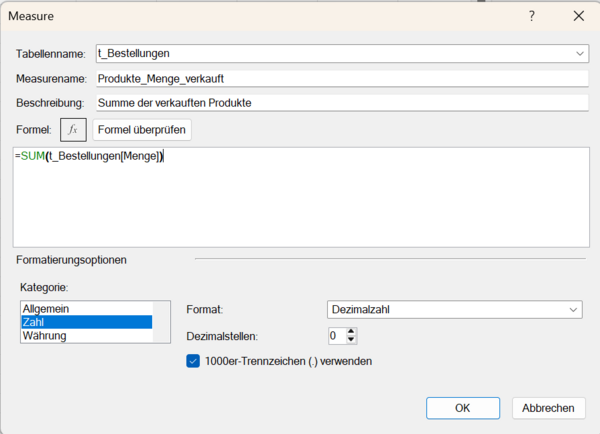Click the Measure title bar
Image resolution: width=600 pixels, height=434 pixels.
pos(250,16)
